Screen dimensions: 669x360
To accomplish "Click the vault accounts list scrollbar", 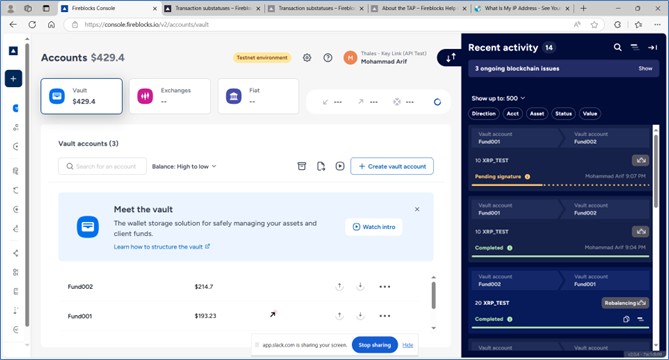I will tap(433, 294).
